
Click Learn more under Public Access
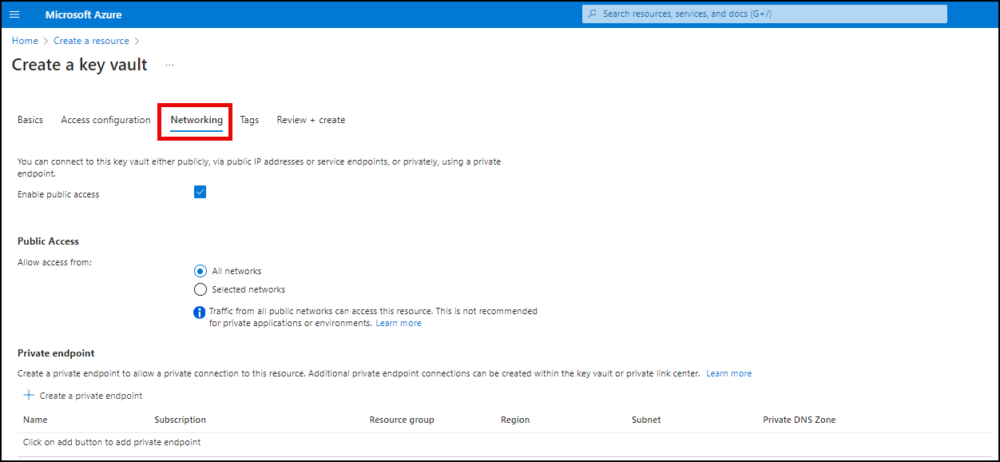[398, 323]
